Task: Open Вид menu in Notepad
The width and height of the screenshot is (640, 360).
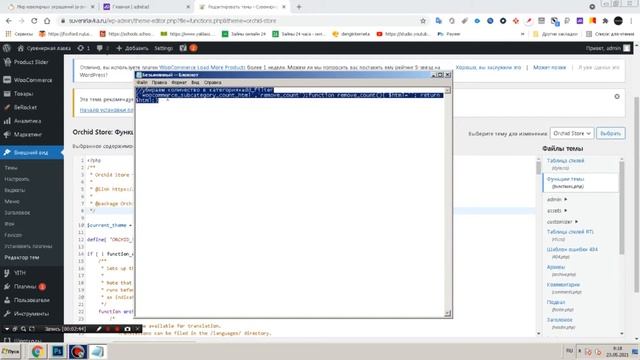Action: point(195,82)
